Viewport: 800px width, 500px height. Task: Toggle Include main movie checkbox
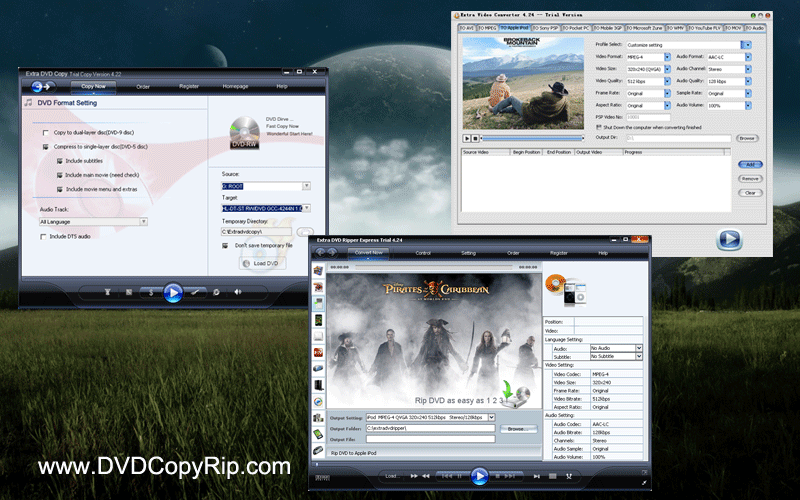pos(60,175)
